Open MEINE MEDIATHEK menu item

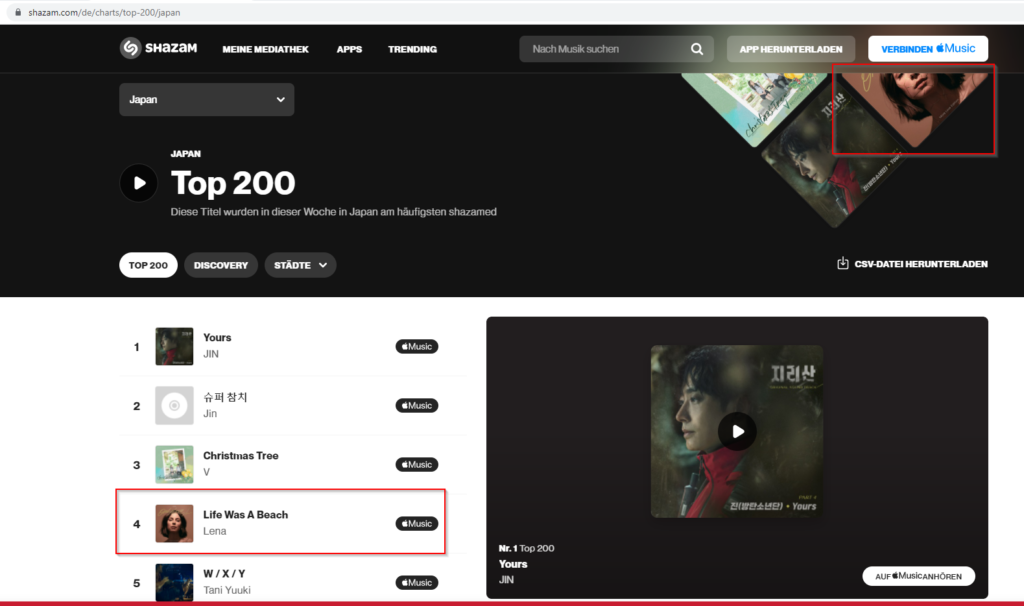tap(265, 49)
